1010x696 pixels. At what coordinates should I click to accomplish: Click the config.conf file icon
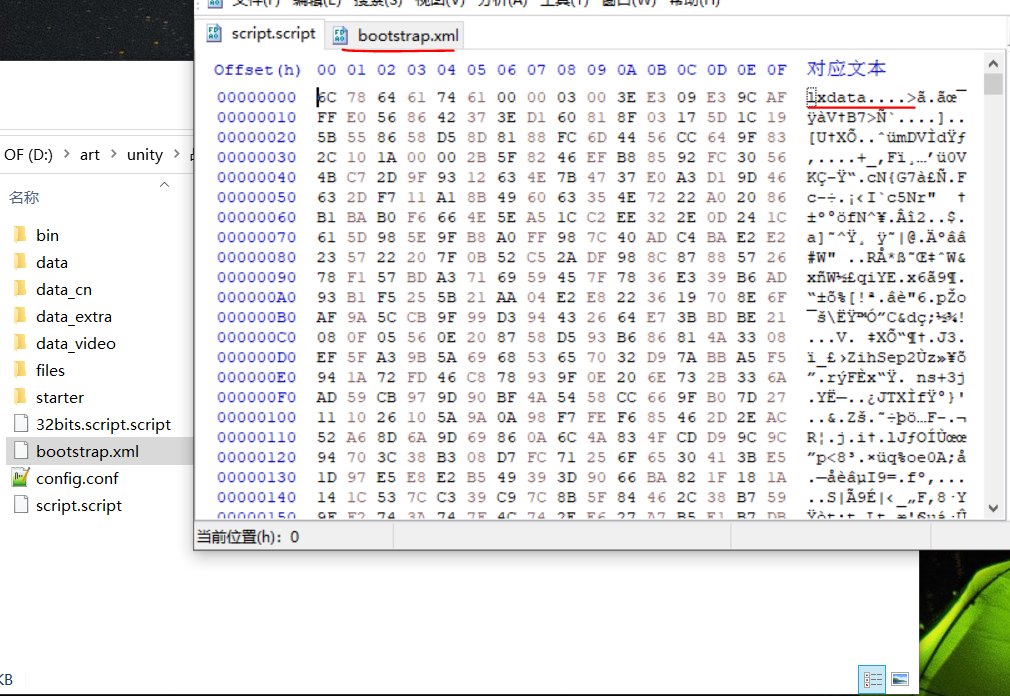pos(20,478)
